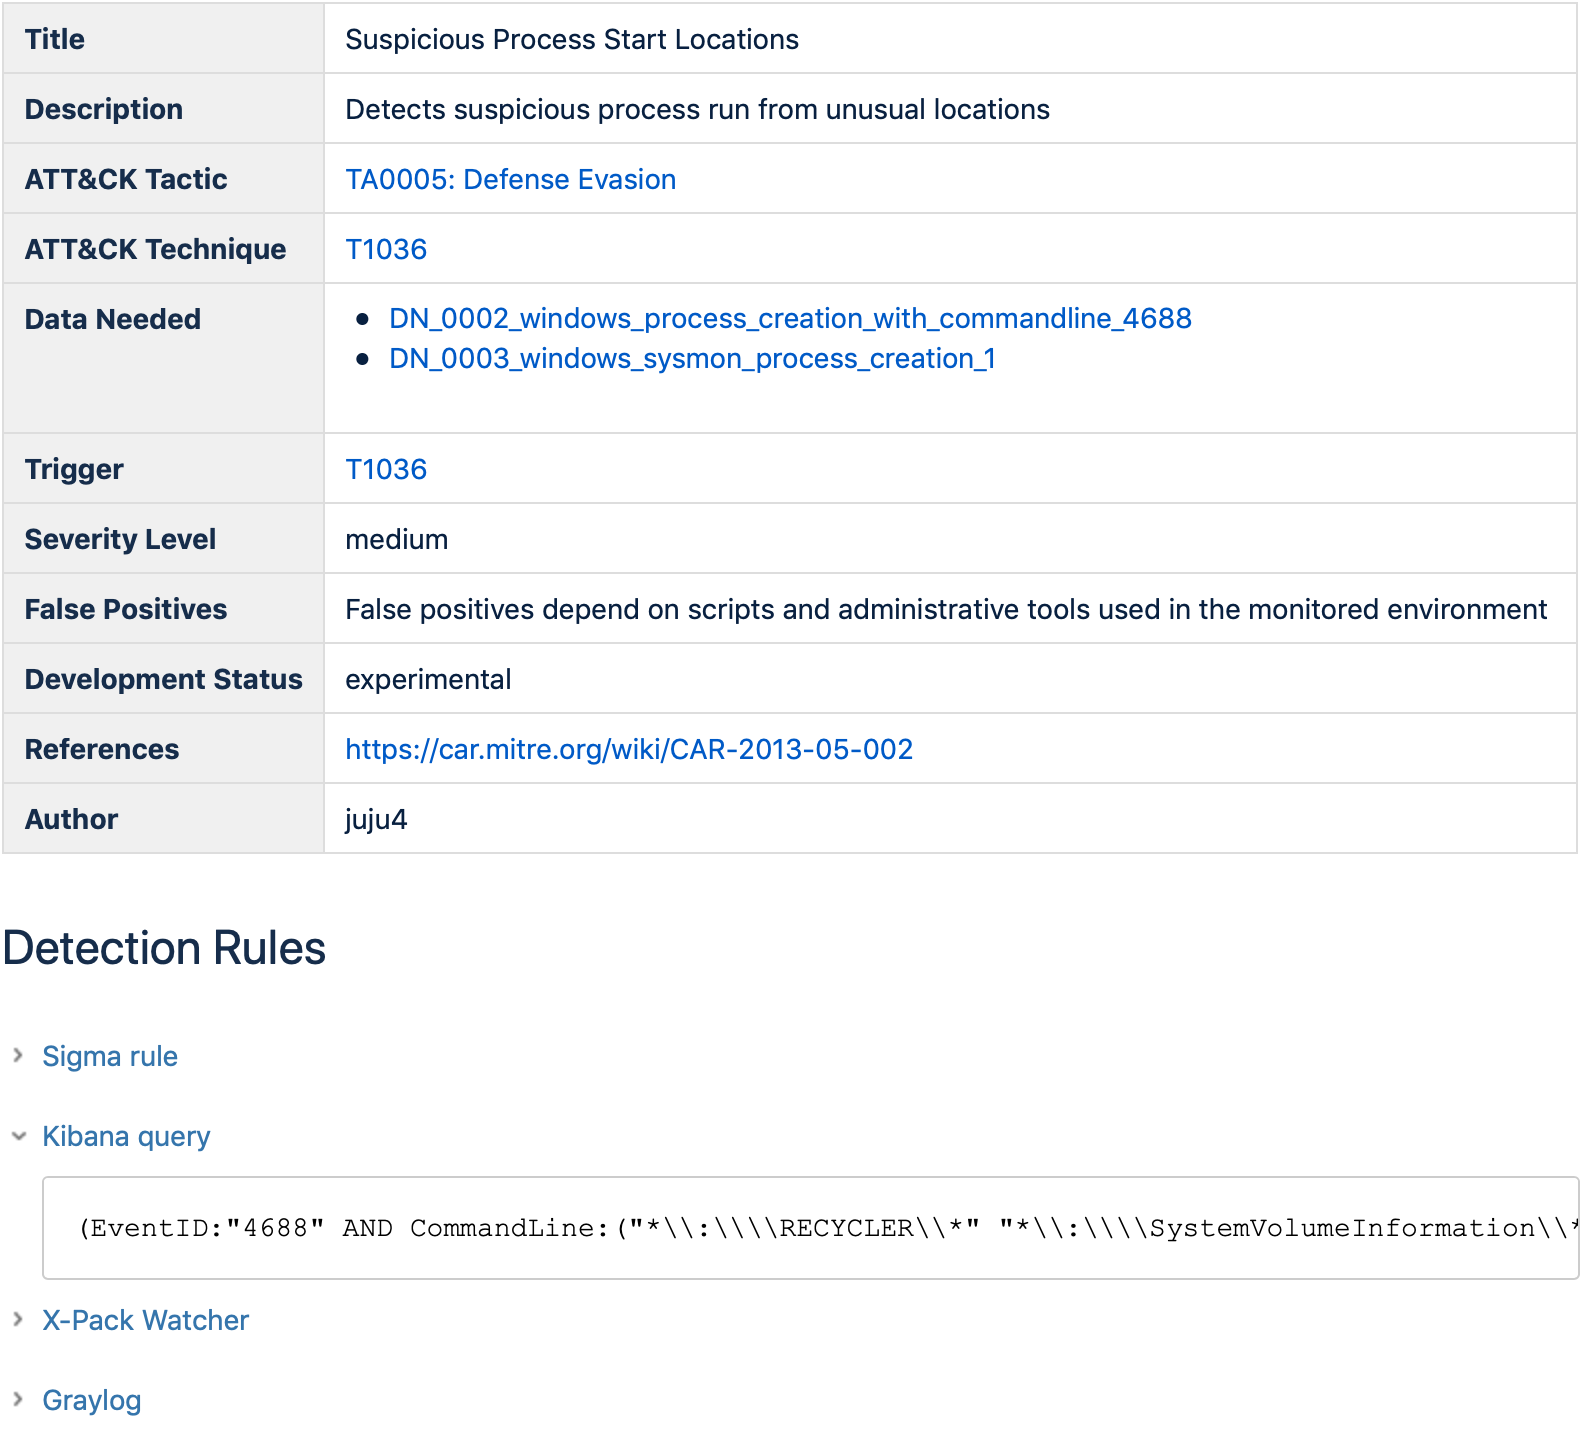Click the X-Pack Watcher label
1596x1438 pixels.
pyautogui.click(x=145, y=1320)
